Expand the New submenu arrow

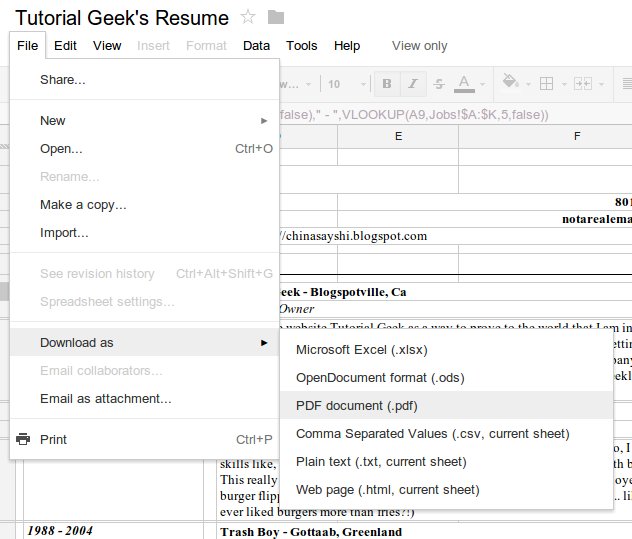click(x=264, y=121)
